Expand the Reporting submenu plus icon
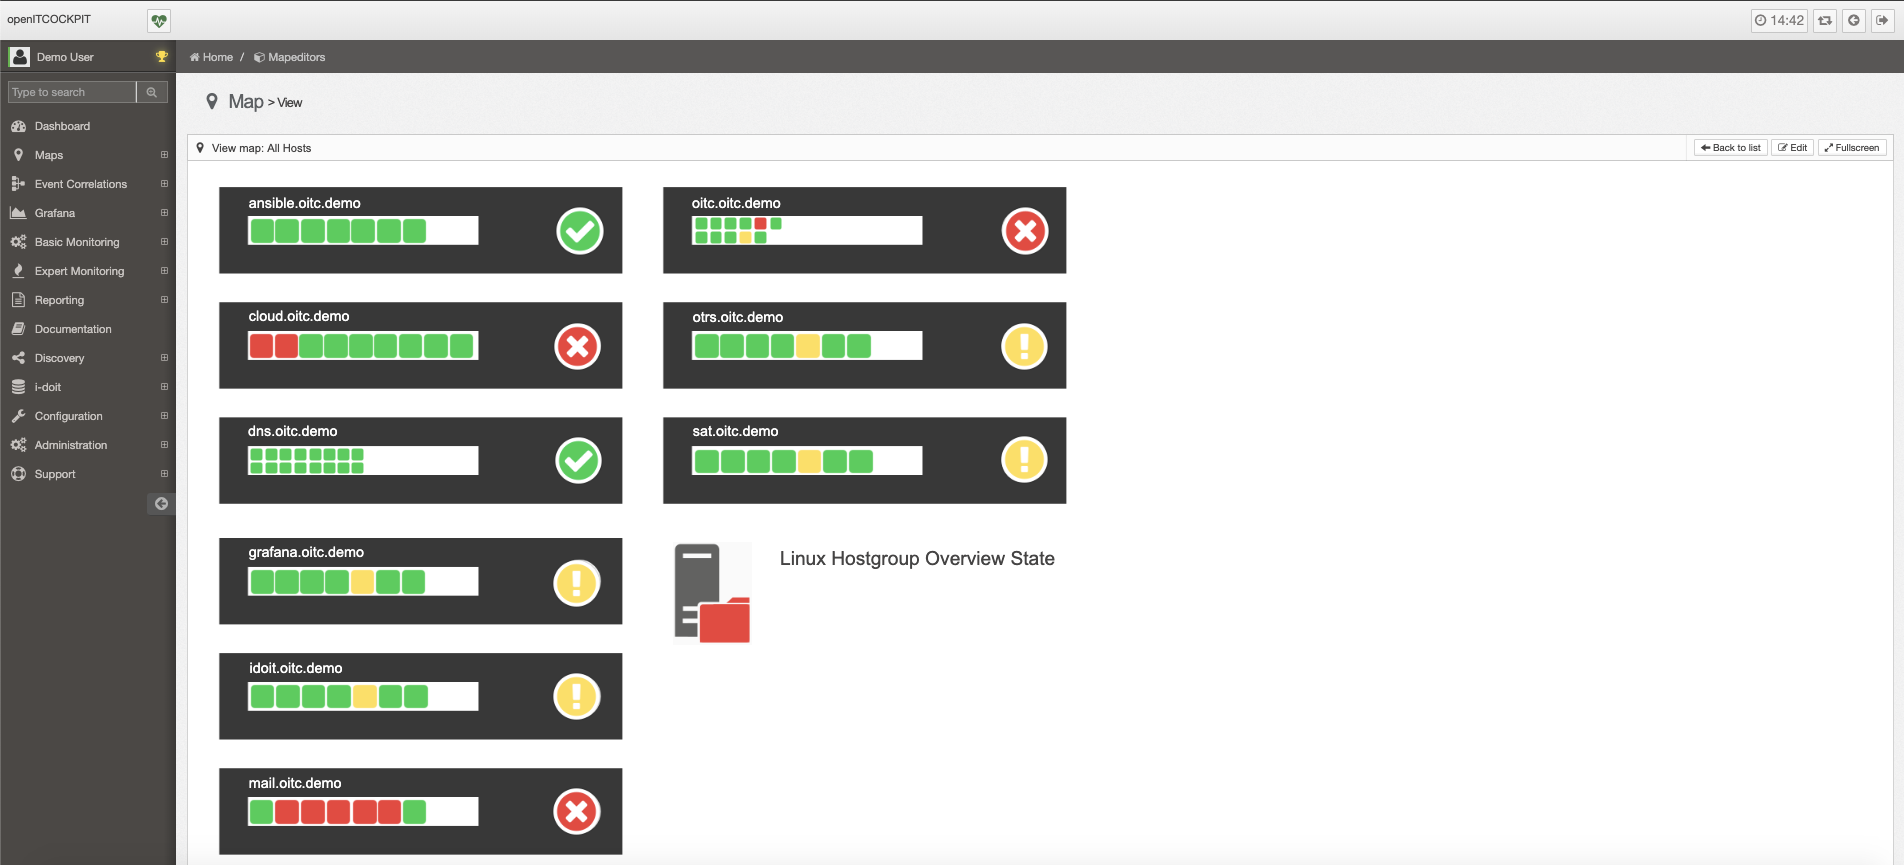 [164, 300]
